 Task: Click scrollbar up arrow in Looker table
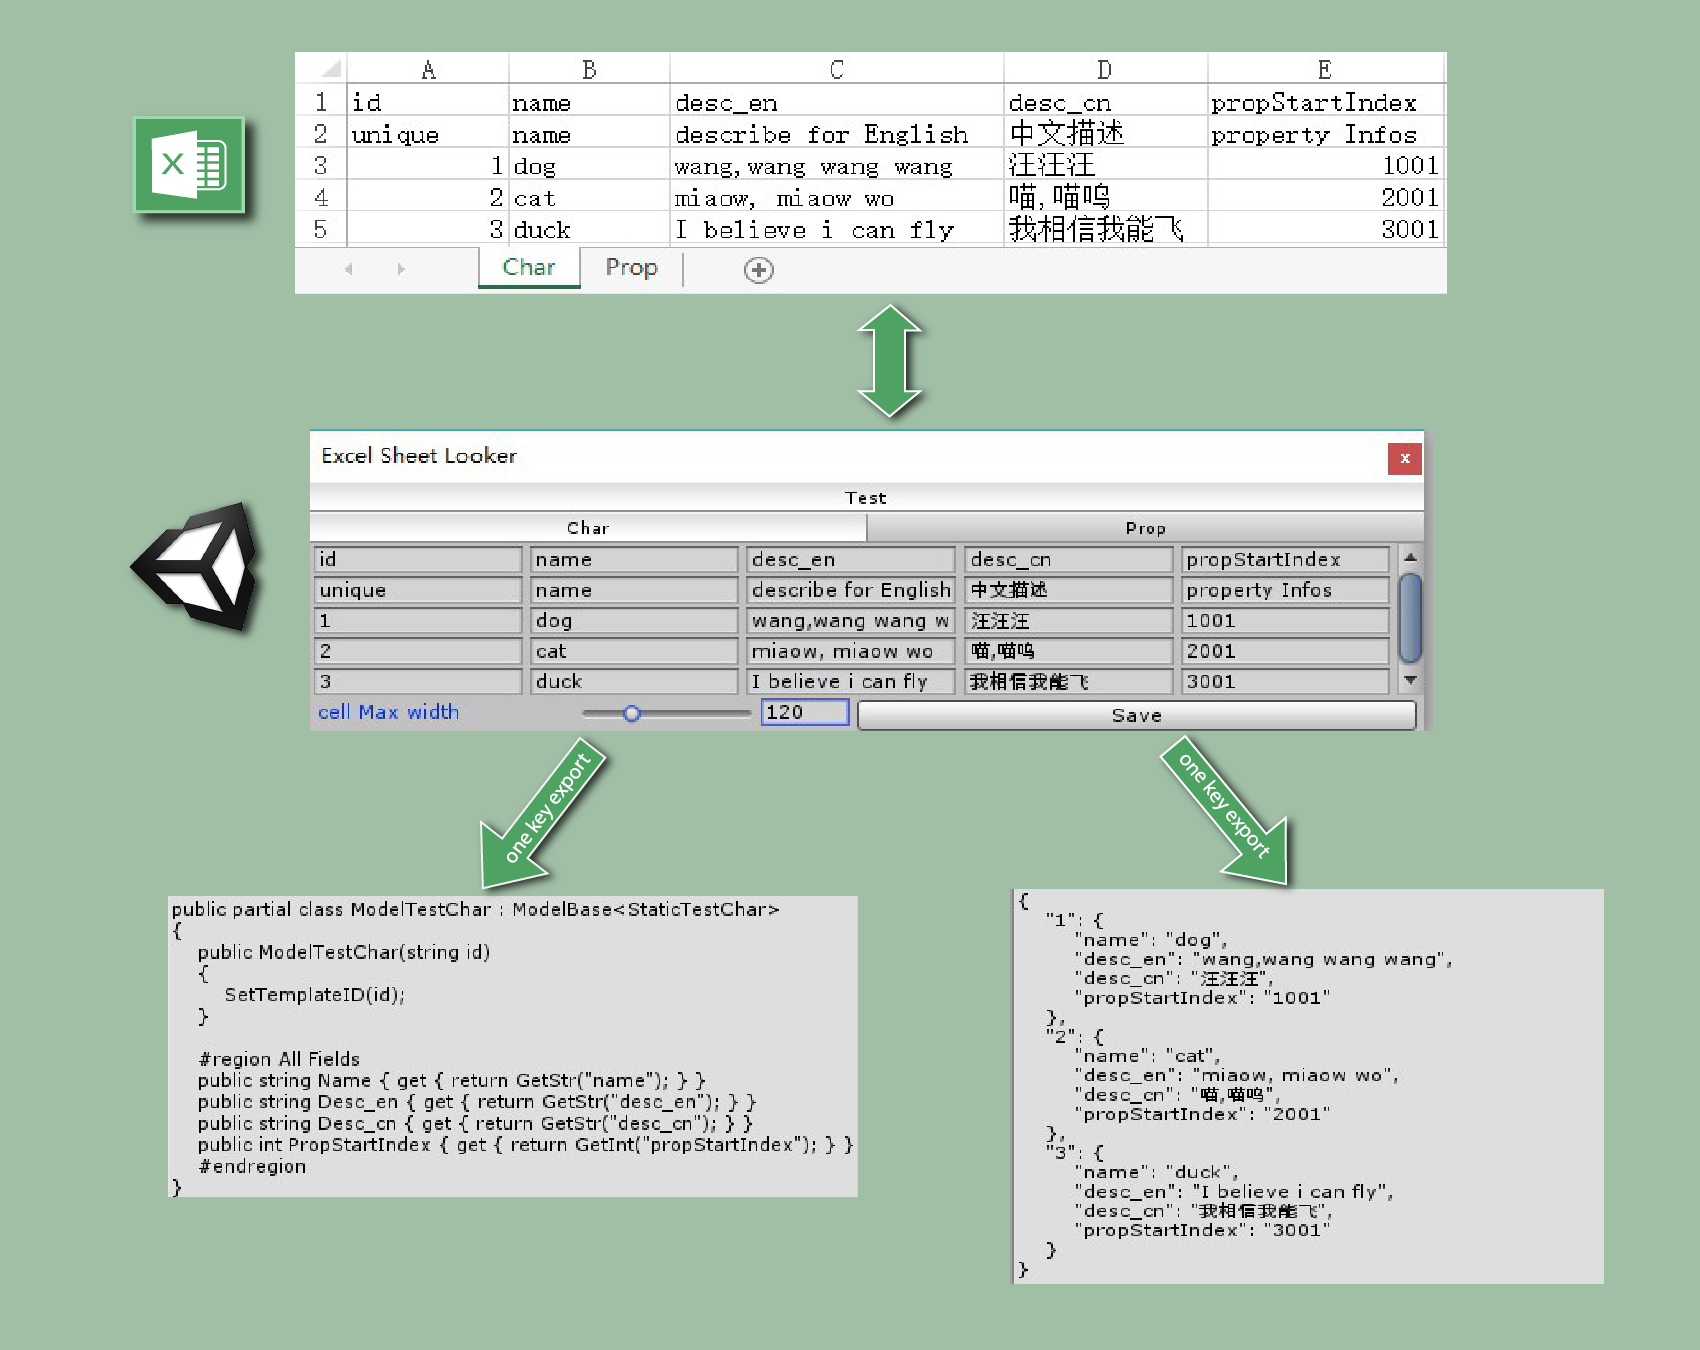(1410, 557)
